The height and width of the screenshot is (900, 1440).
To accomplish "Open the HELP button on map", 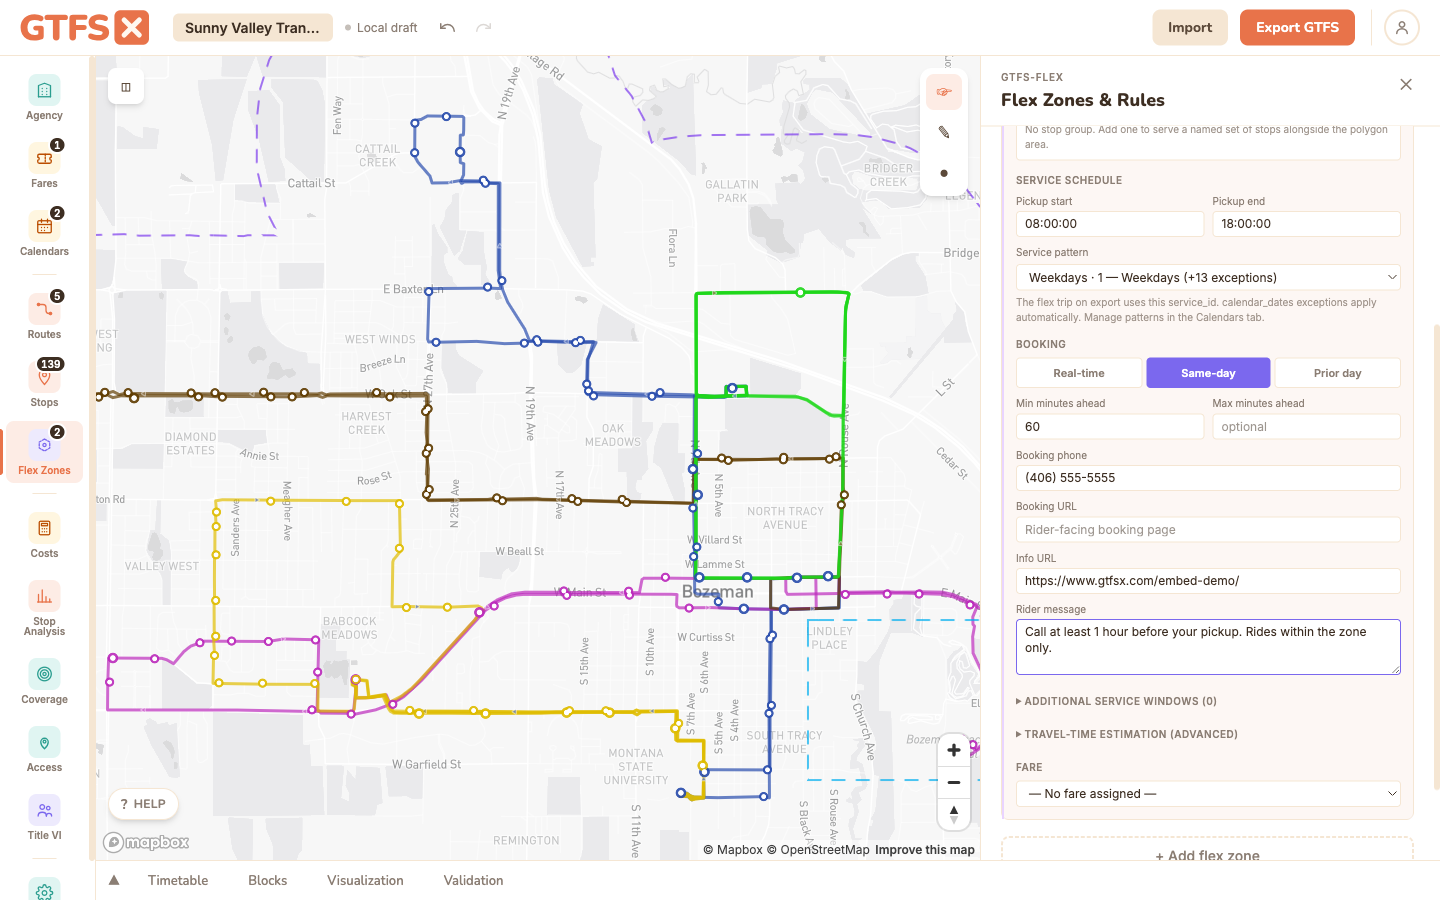I will [x=143, y=804].
